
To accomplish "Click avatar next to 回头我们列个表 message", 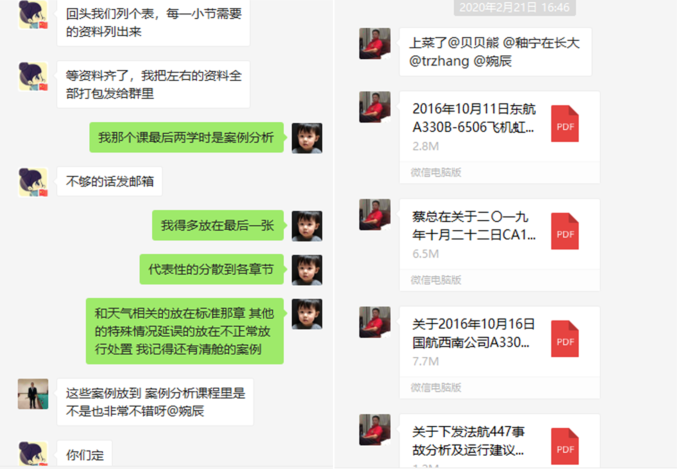I will (x=33, y=15).
